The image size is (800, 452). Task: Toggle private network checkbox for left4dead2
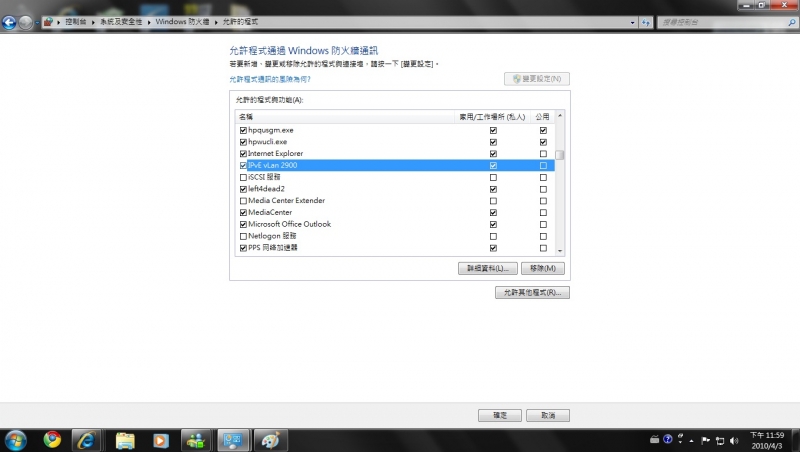point(493,189)
